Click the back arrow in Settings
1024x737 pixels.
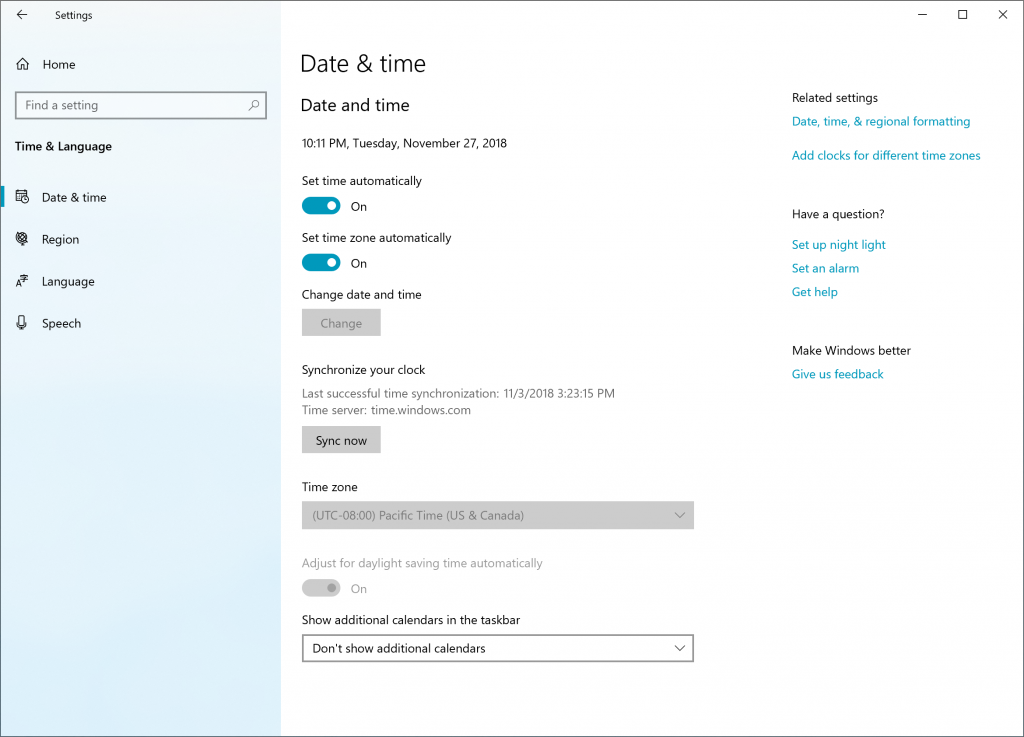19,15
